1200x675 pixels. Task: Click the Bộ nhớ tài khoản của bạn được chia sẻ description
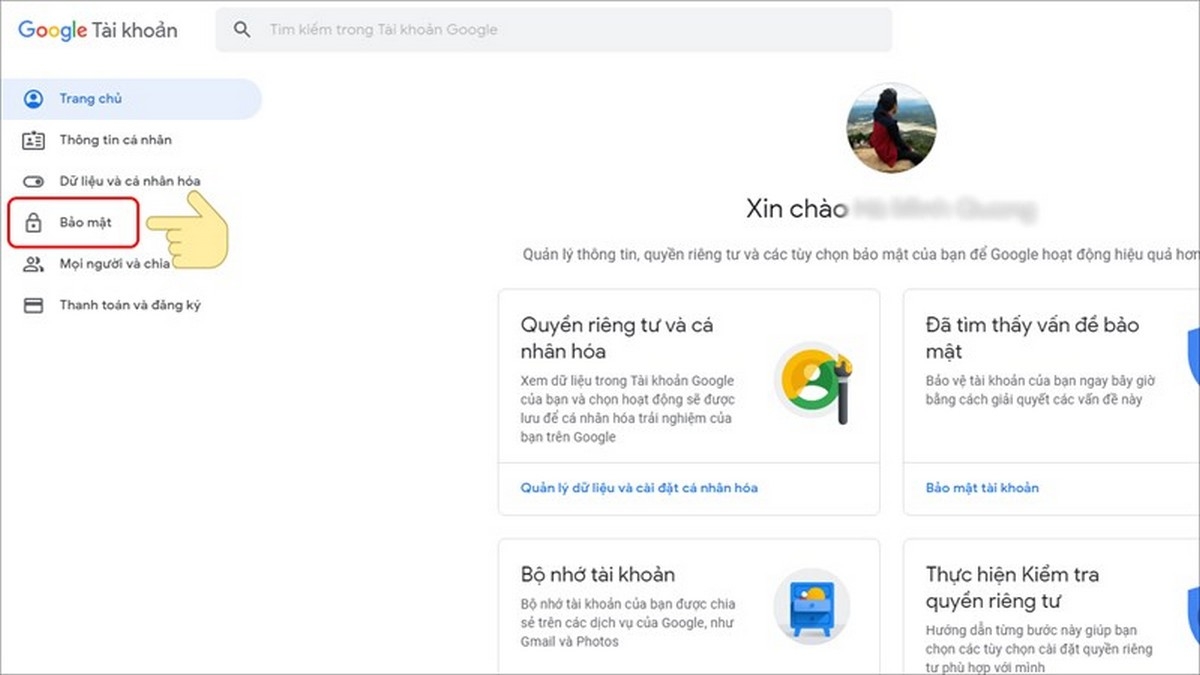tap(628, 622)
